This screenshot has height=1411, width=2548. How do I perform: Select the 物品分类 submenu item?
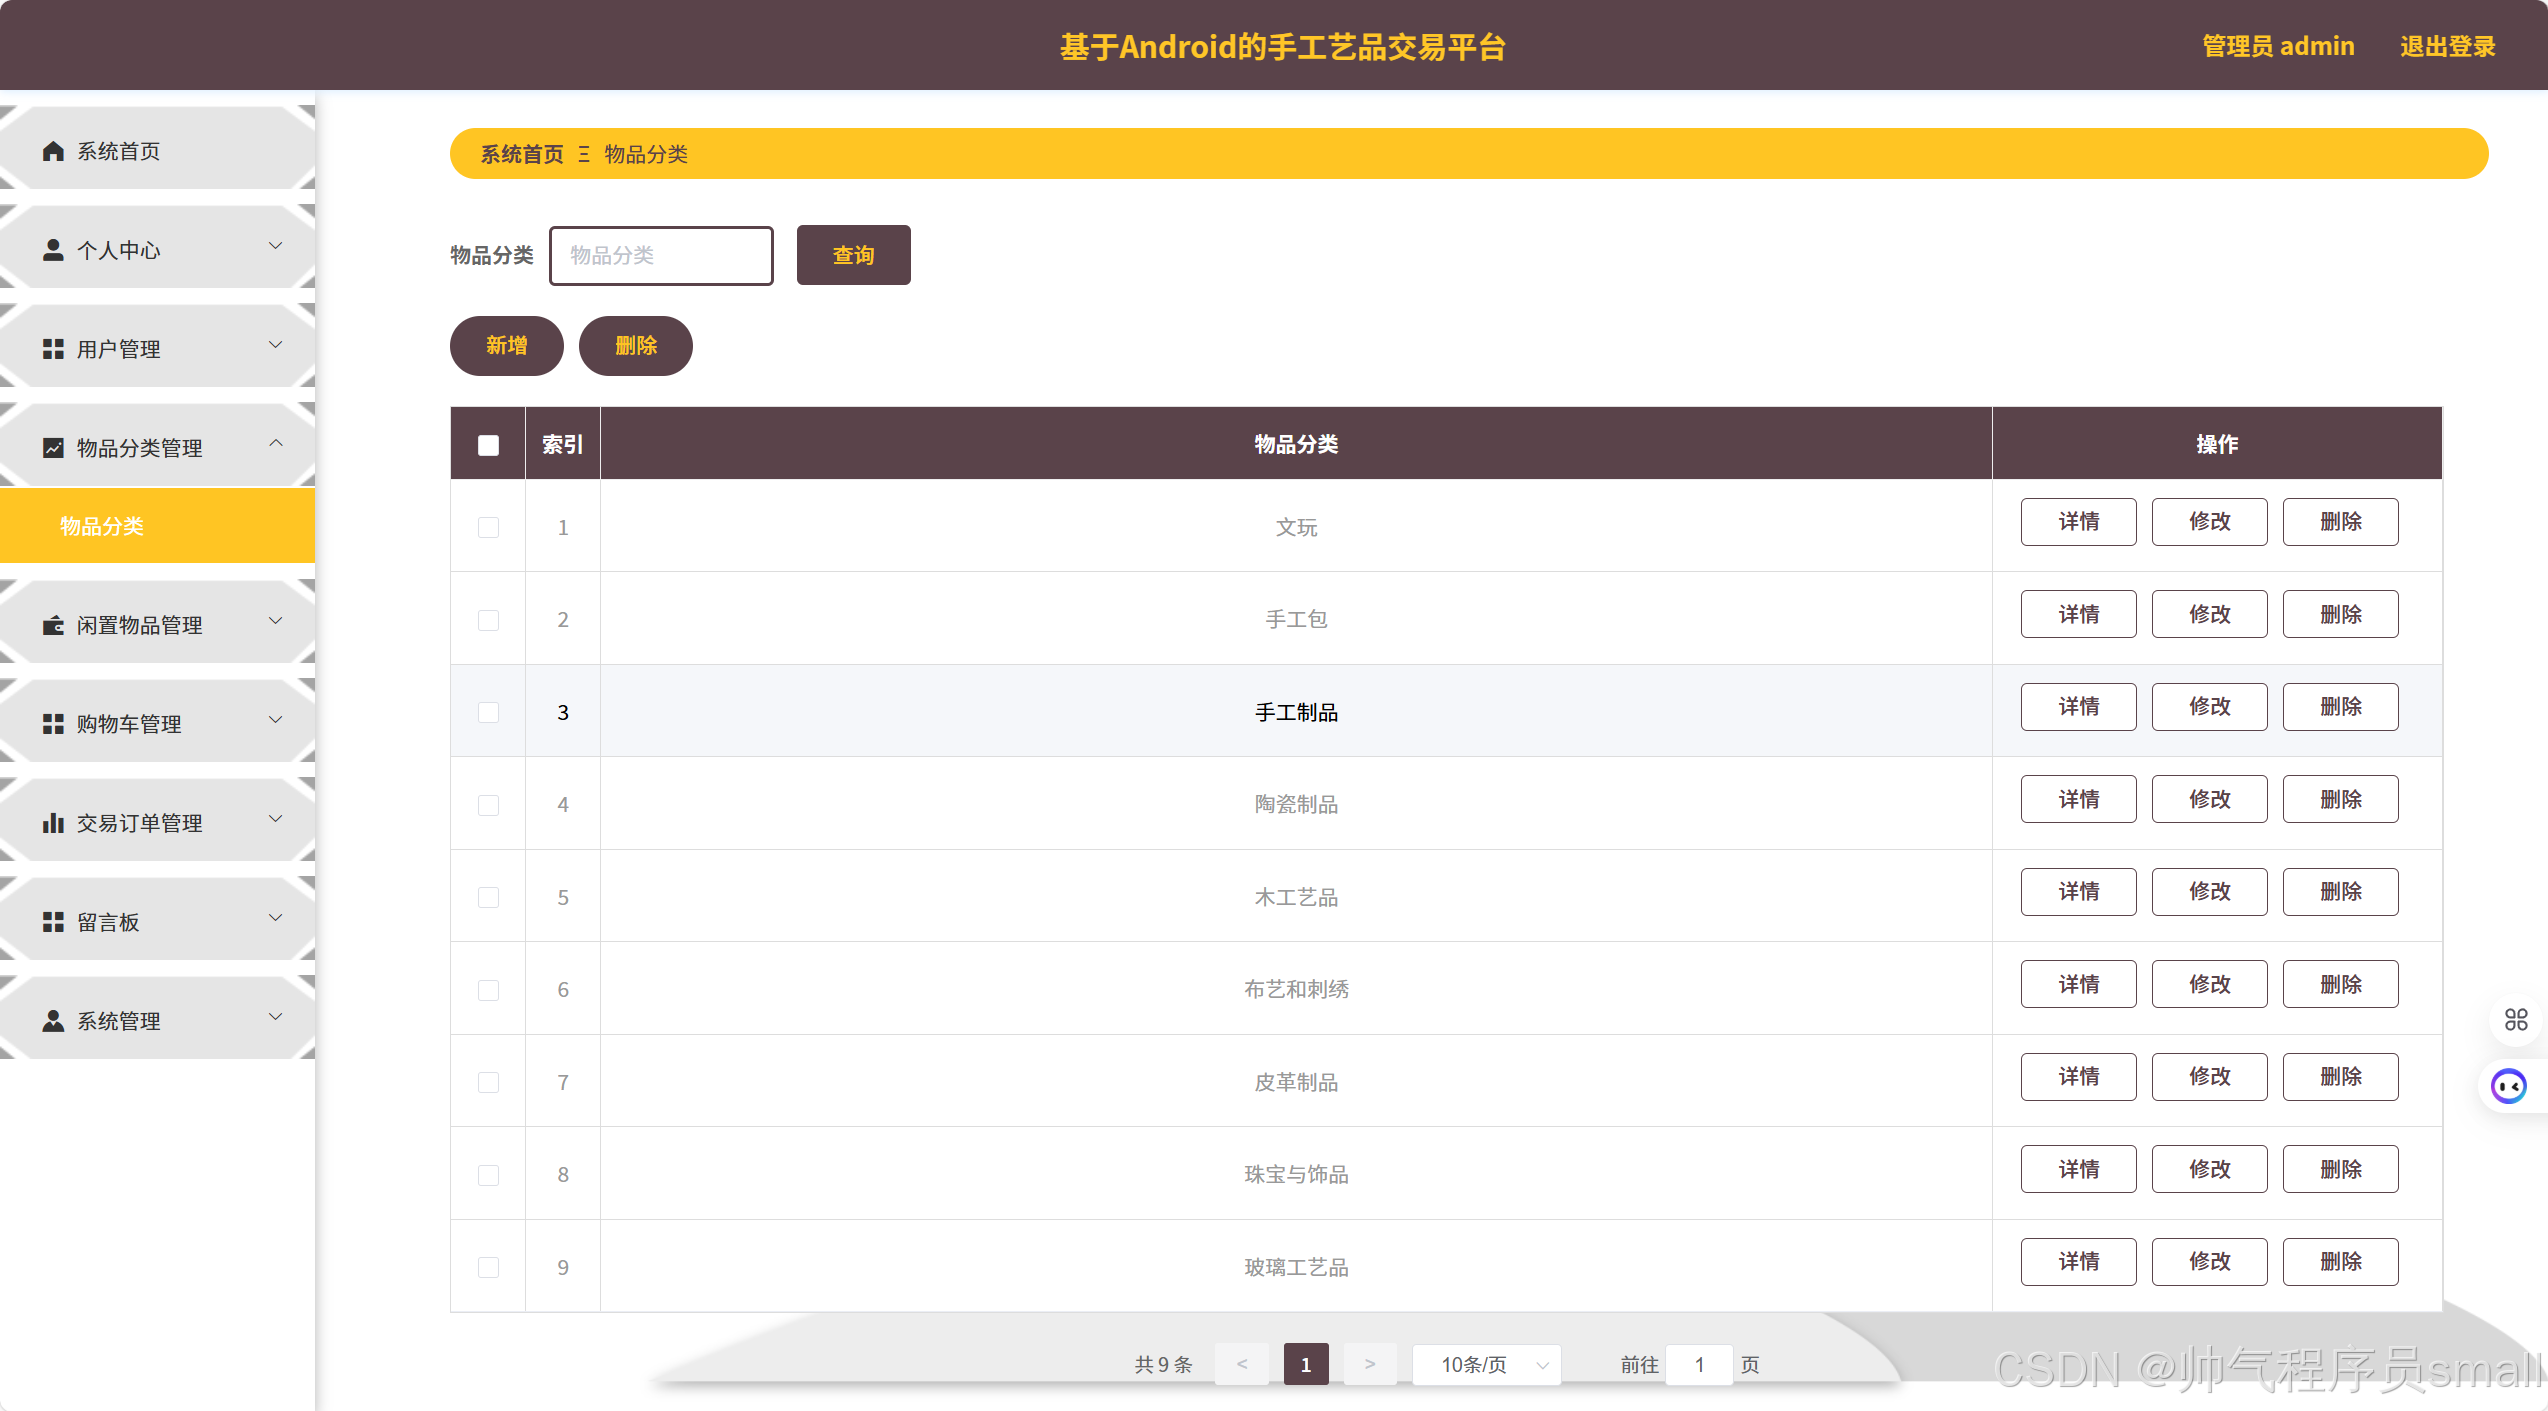[102, 526]
